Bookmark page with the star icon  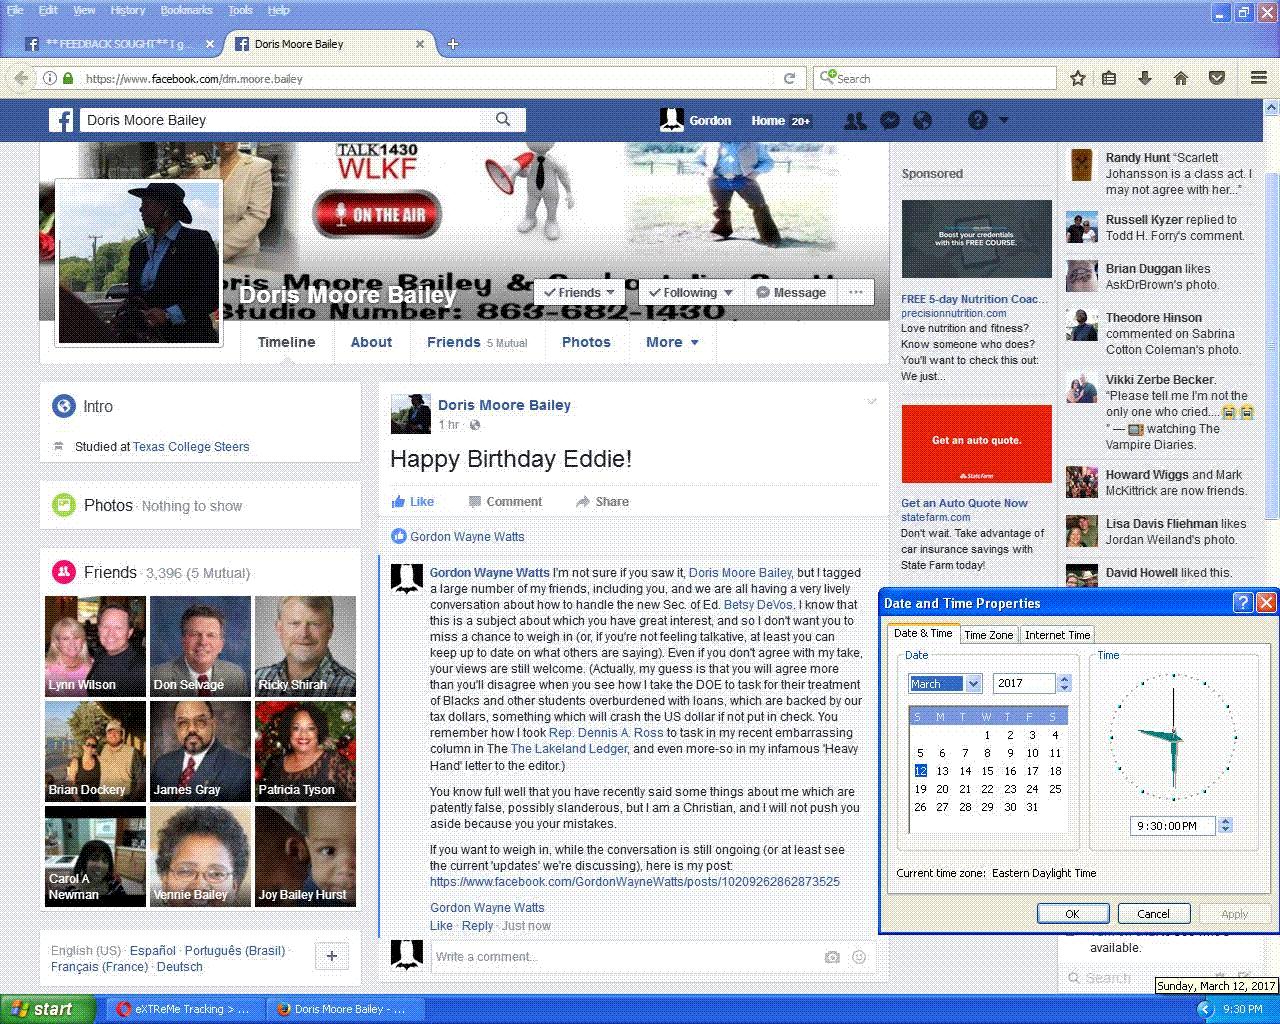click(x=1078, y=78)
